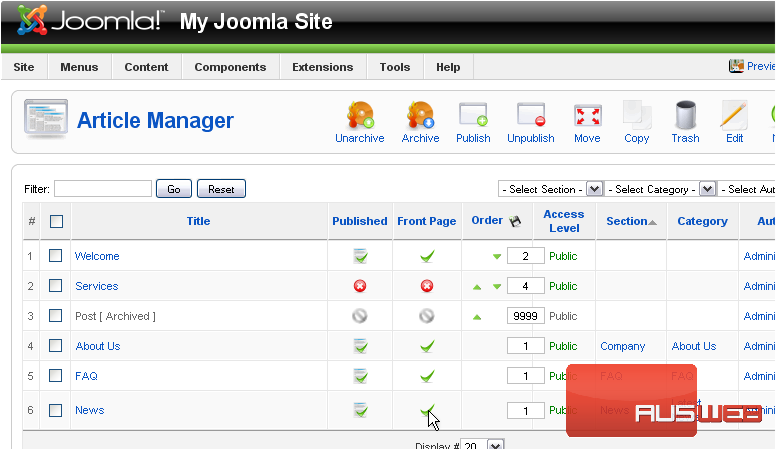This screenshot has height=450, width=776.
Task: Click the Trash toolbar icon
Action: [x=685, y=116]
